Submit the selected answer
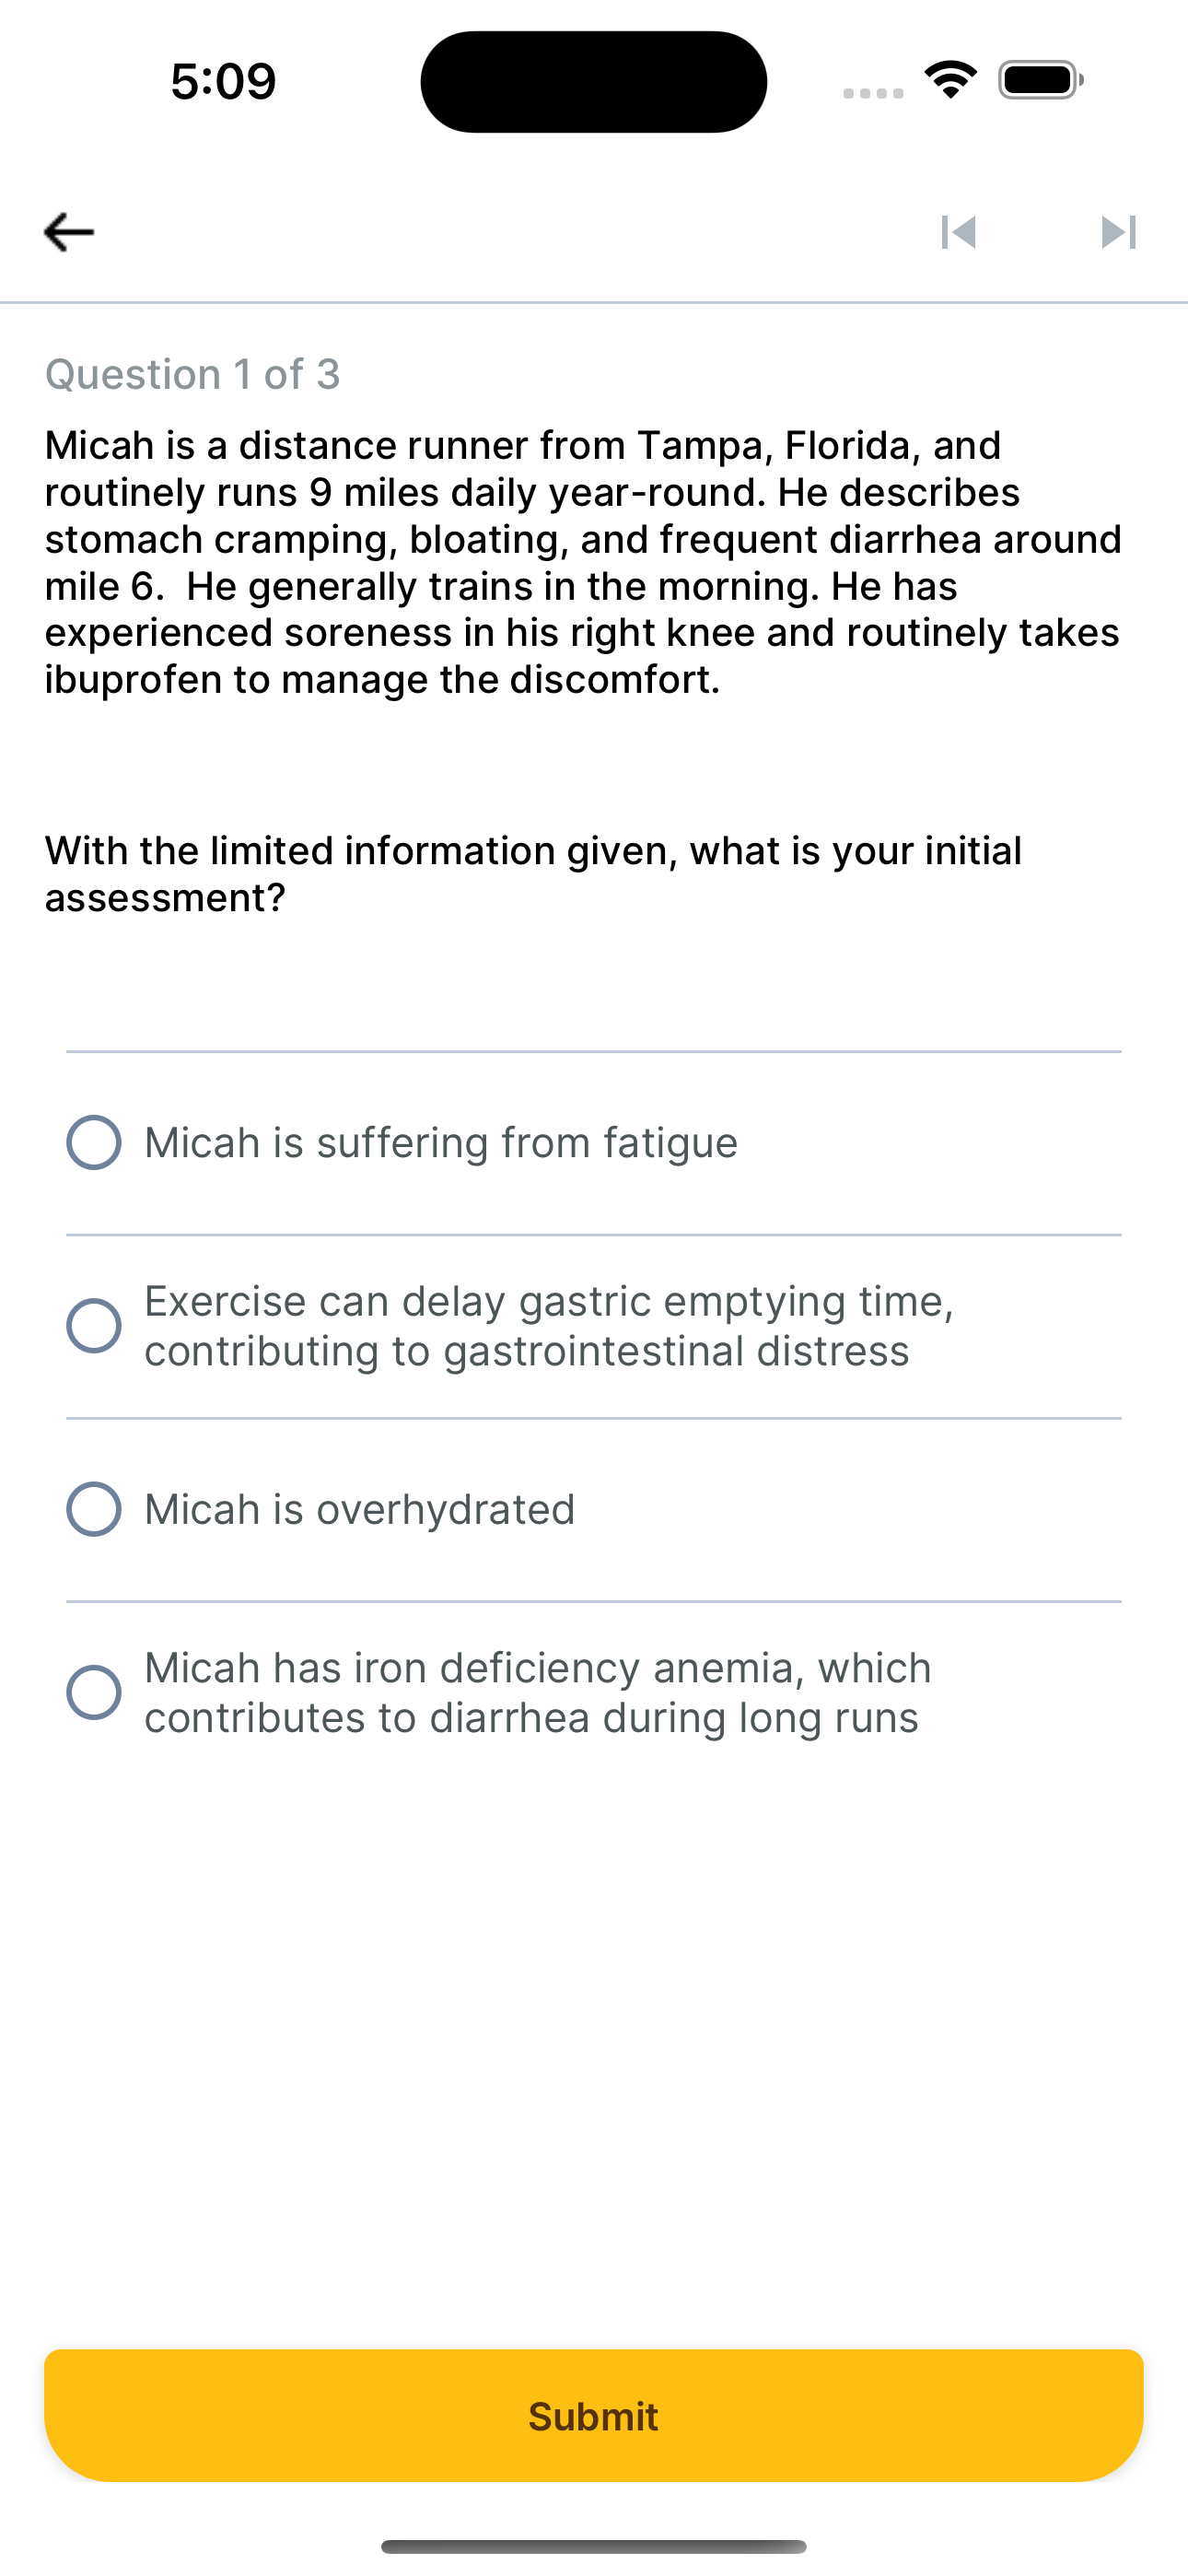The height and width of the screenshot is (2576, 1188). (x=594, y=2415)
